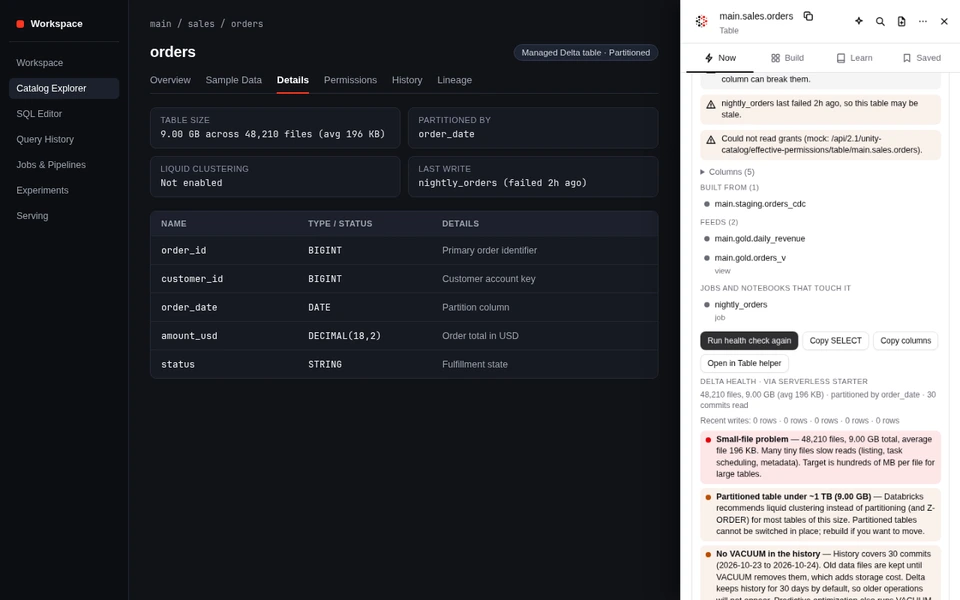This screenshot has width=960, height=600.
Task: Click 'main' in the breadcrumb path
Action: (x=160, y=24)
